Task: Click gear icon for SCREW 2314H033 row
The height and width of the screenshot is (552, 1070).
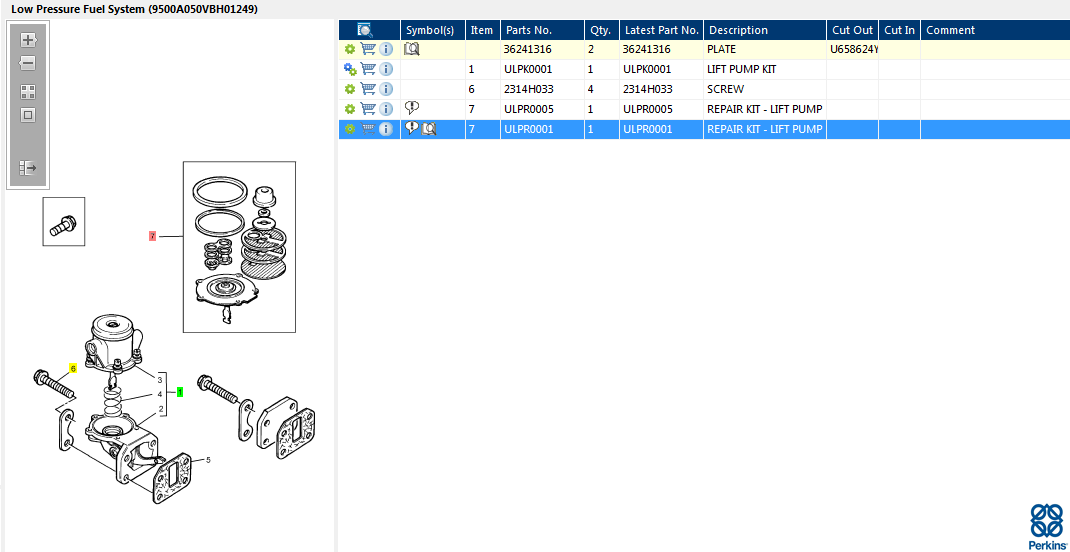Action: click(350, 89)
